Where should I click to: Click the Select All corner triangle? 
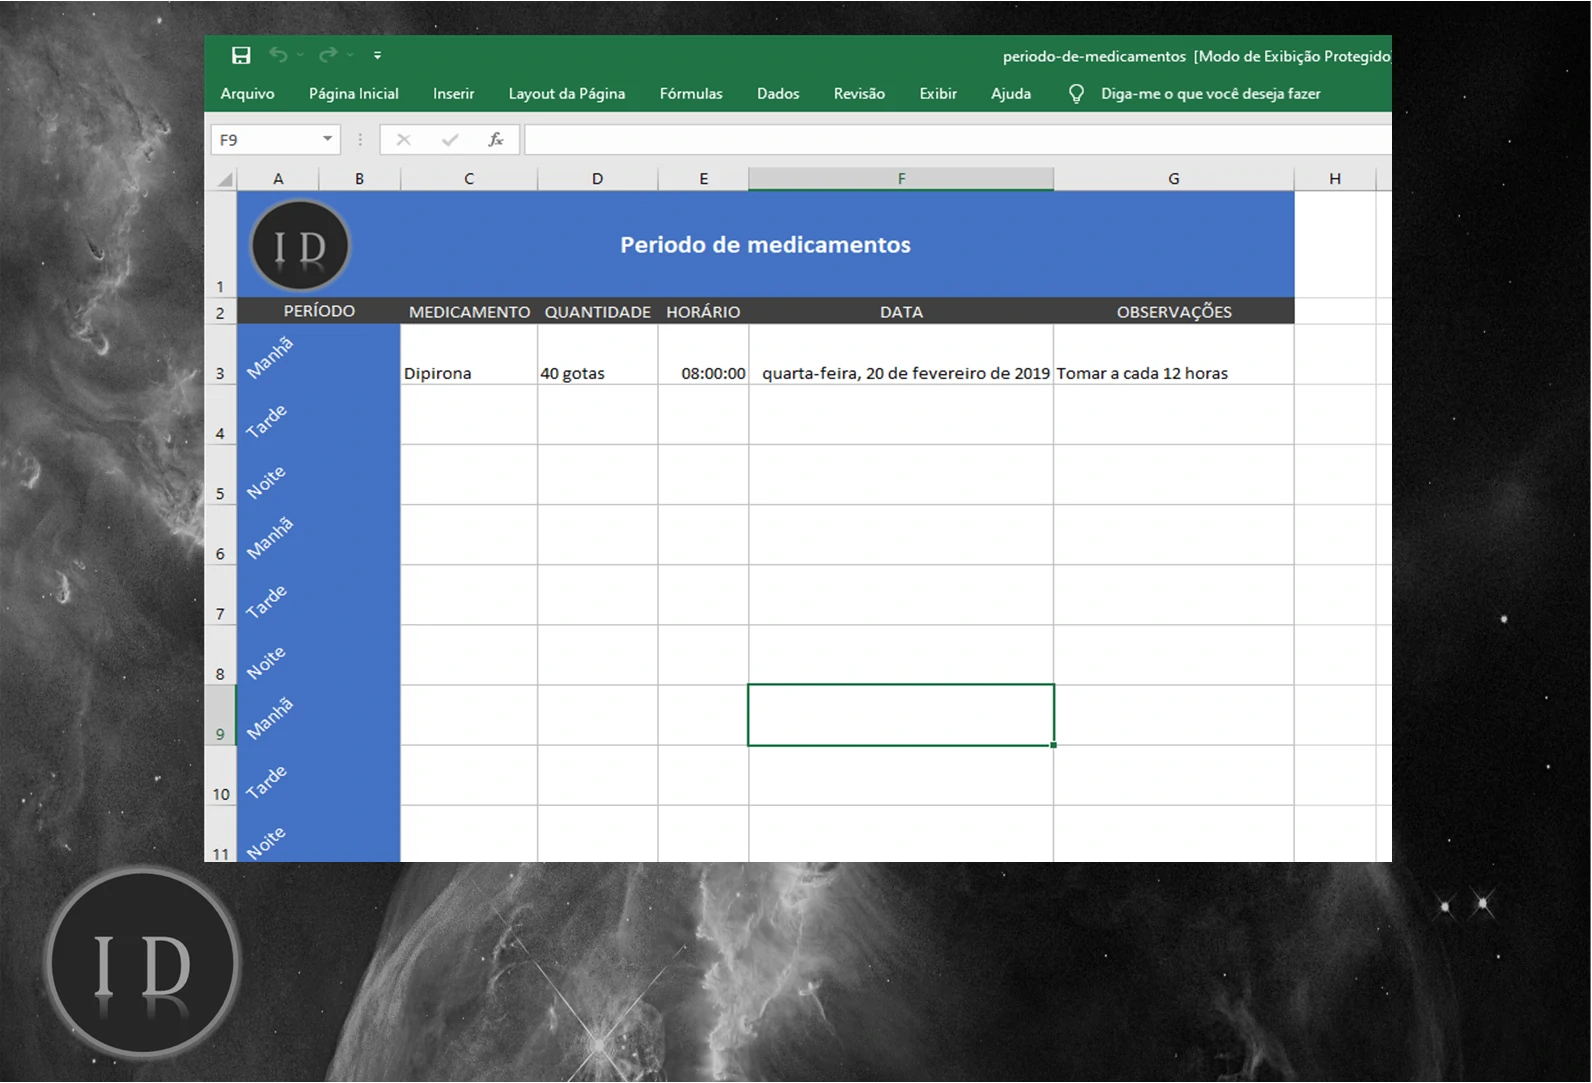tap(225, 179)
